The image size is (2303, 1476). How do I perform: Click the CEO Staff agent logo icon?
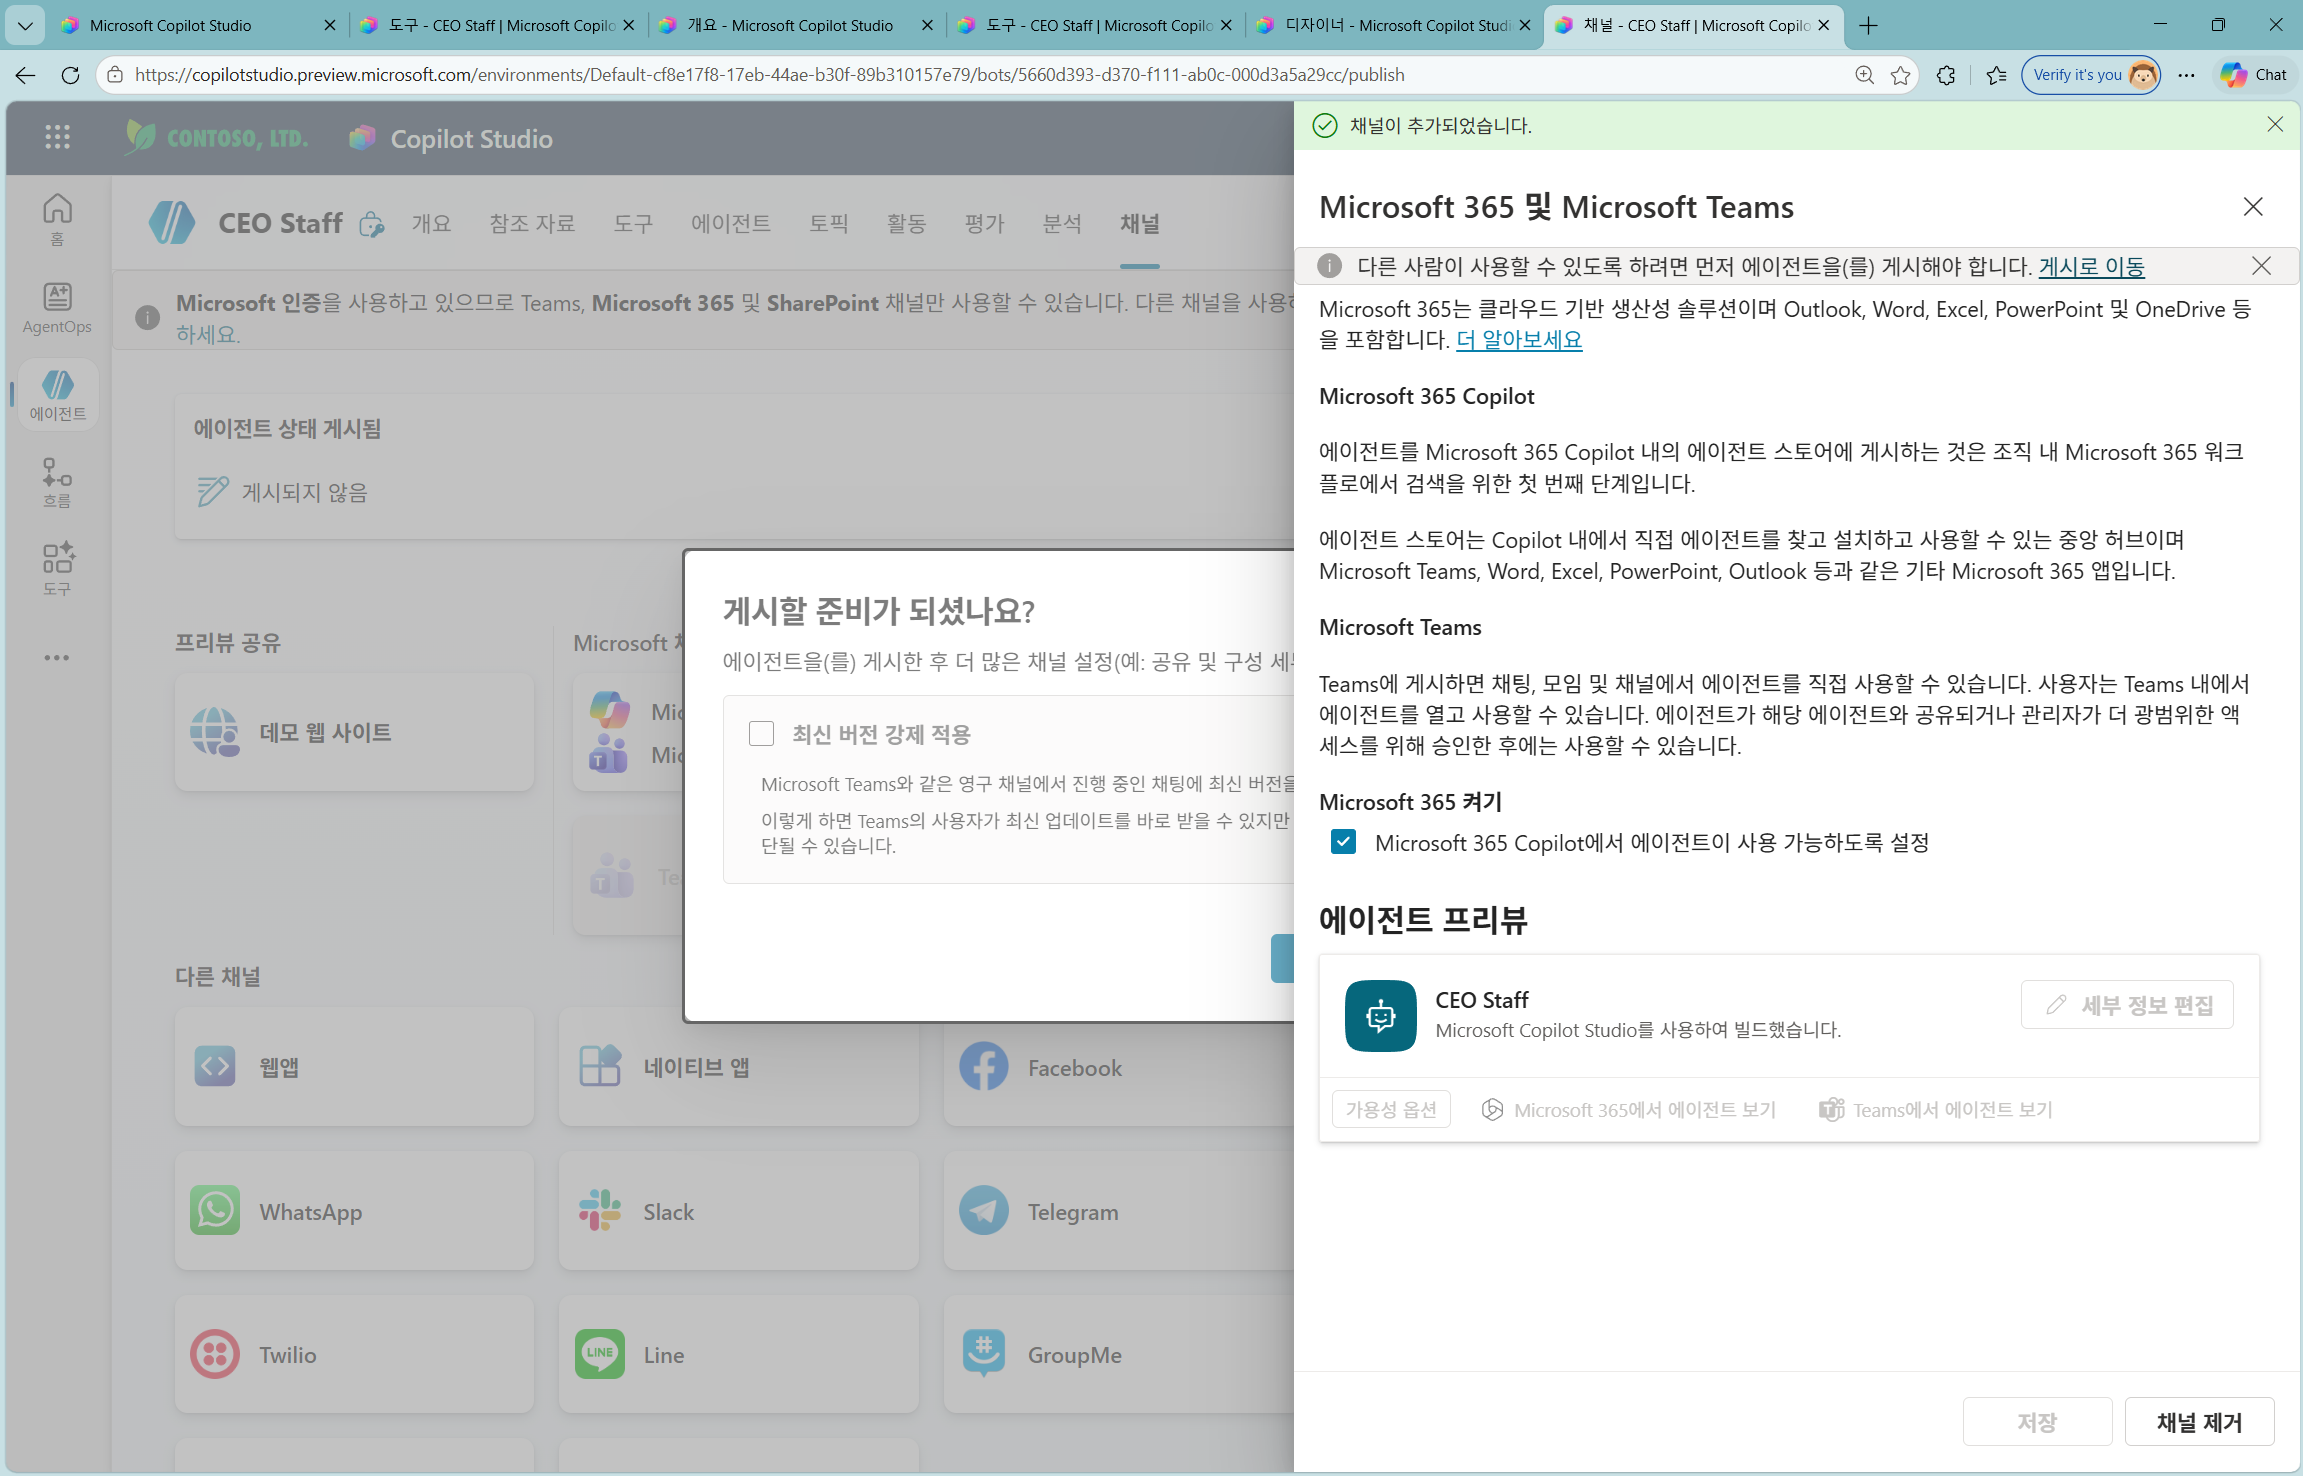(172, 223)
